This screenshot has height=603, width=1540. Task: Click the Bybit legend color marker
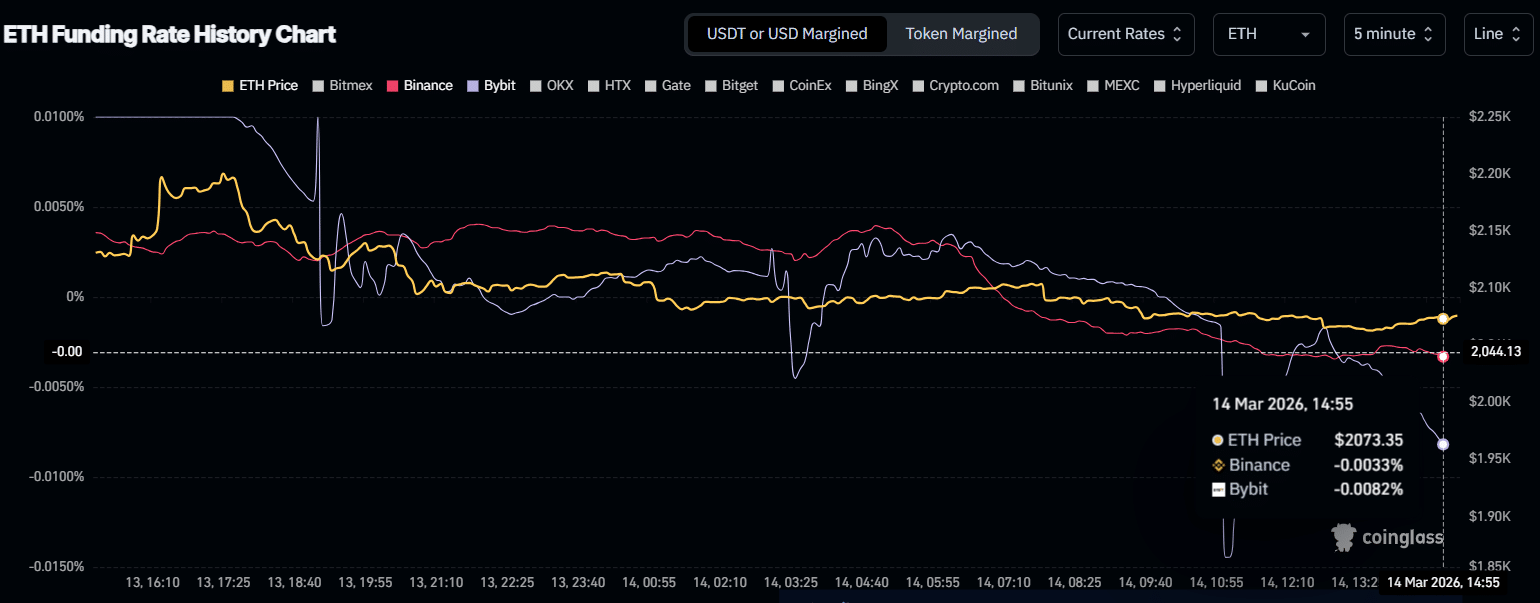[x=473, y=86]
